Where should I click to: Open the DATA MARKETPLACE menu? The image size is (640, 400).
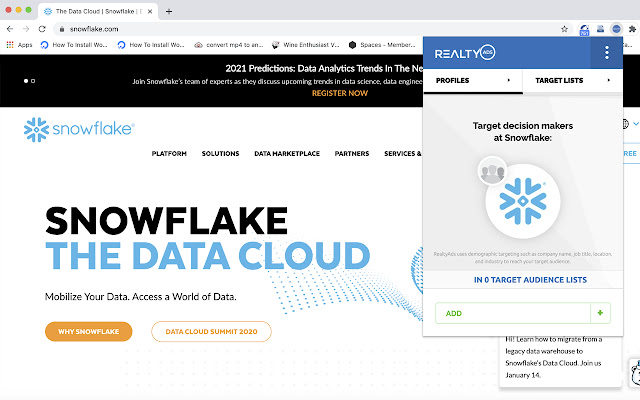pyautogui.click(x=287, y=153)
